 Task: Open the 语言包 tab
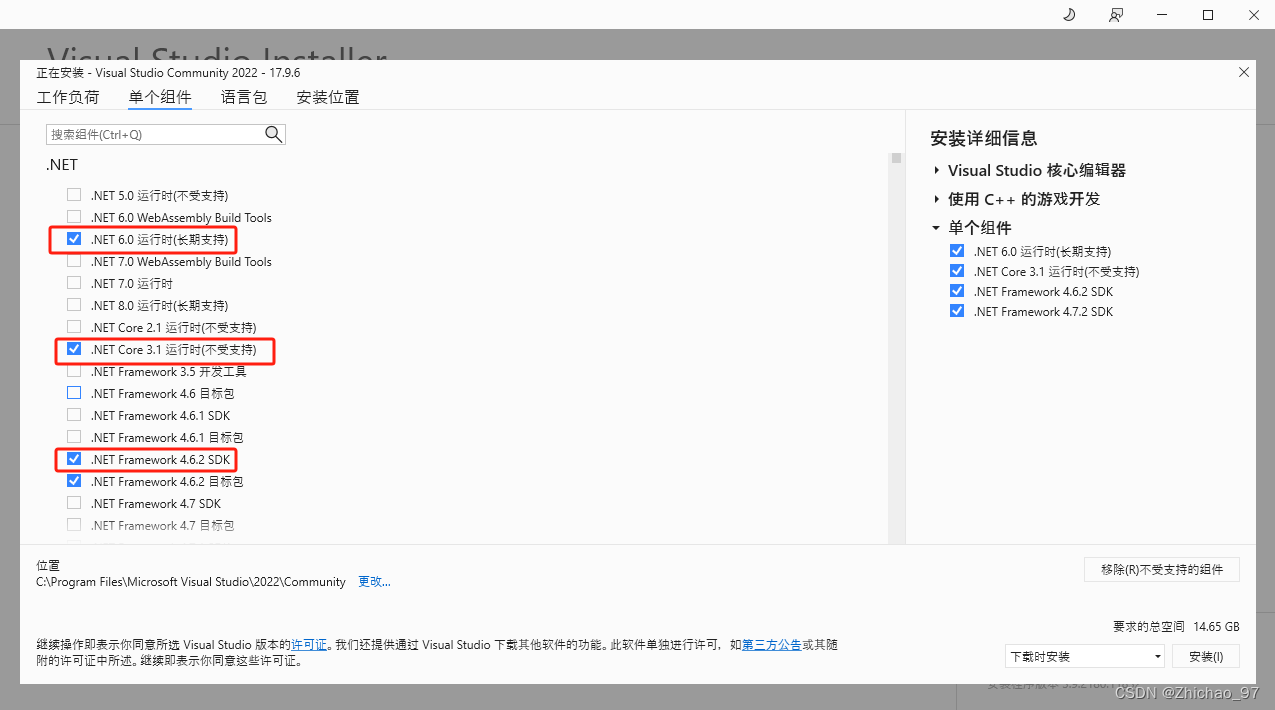pos(244,97)
